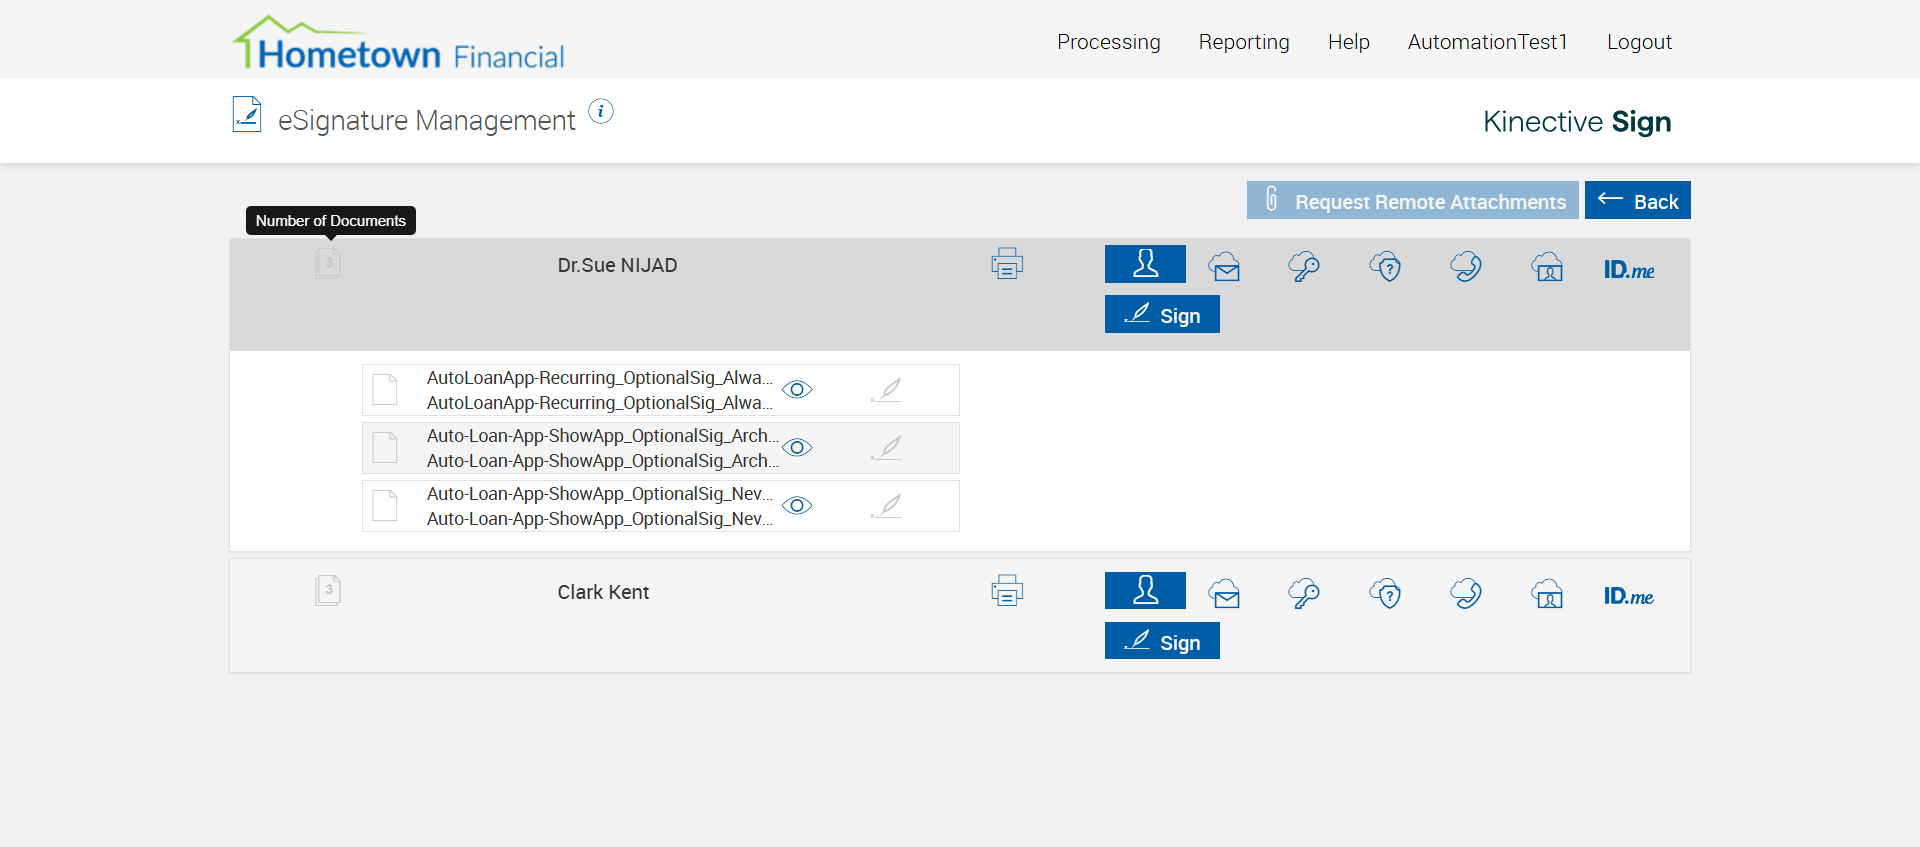Preview AutoLoanApp-Recurring document with eye icon
This screenshot has height=847, width=1920.
click(797, 389)
